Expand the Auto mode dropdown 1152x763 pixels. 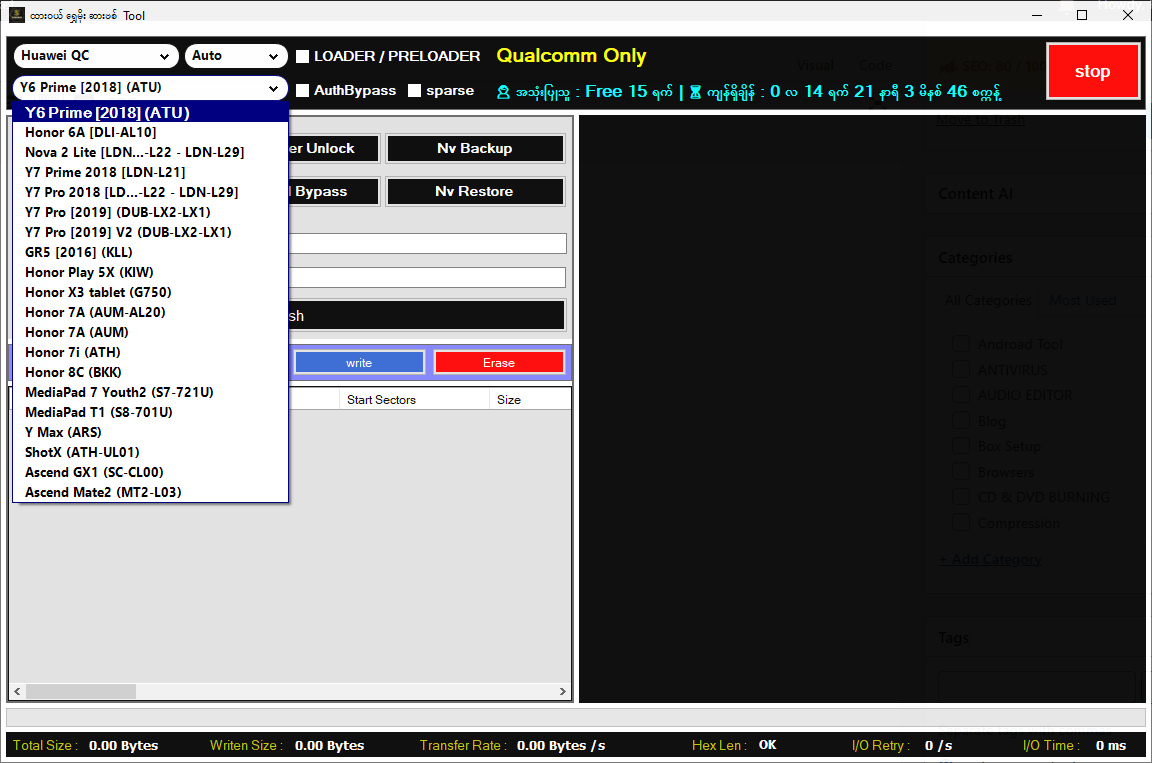(x=236, y=56)
